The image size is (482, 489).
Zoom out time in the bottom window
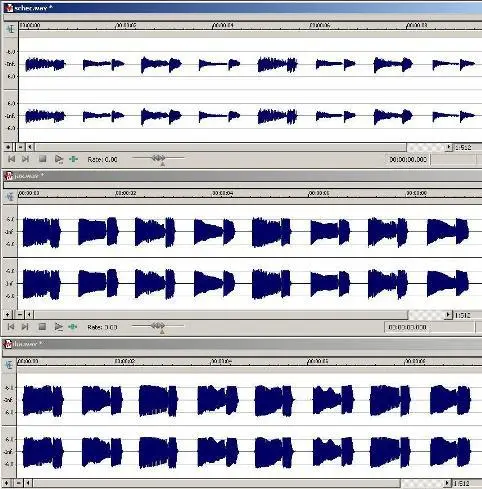point(19,483)
